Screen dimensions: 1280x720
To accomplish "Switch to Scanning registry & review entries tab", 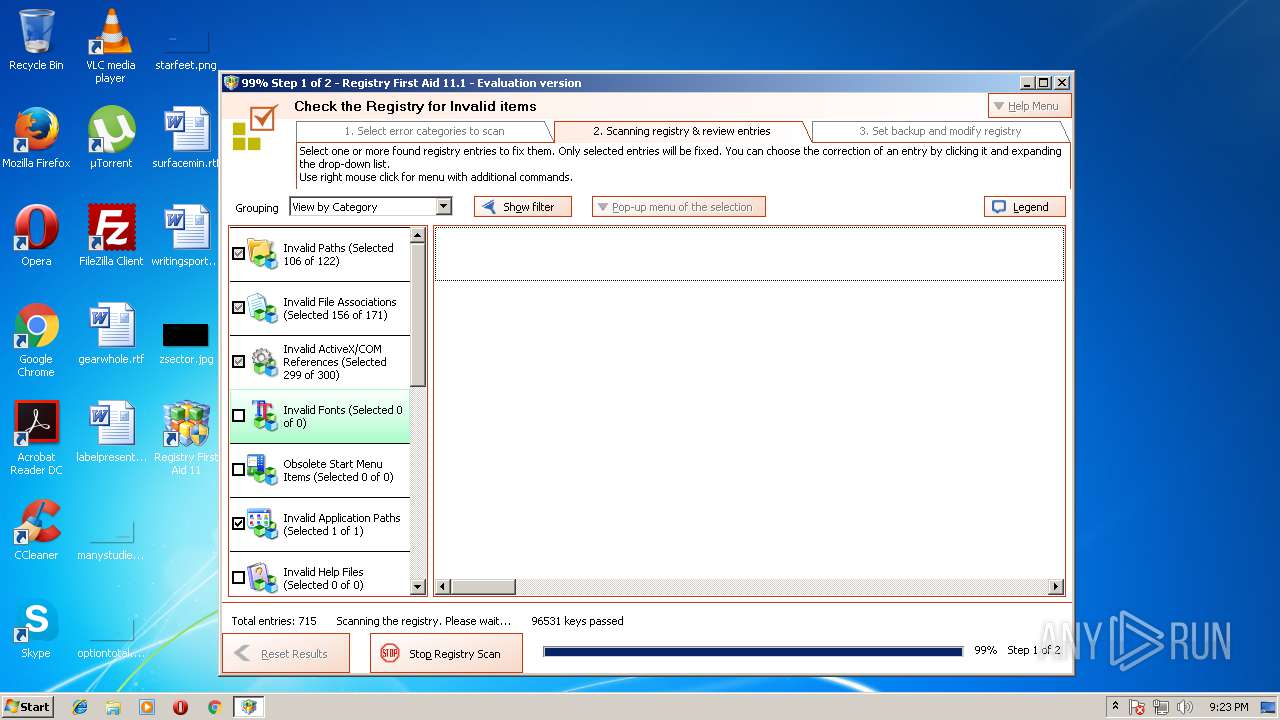I will coord(682,131).
